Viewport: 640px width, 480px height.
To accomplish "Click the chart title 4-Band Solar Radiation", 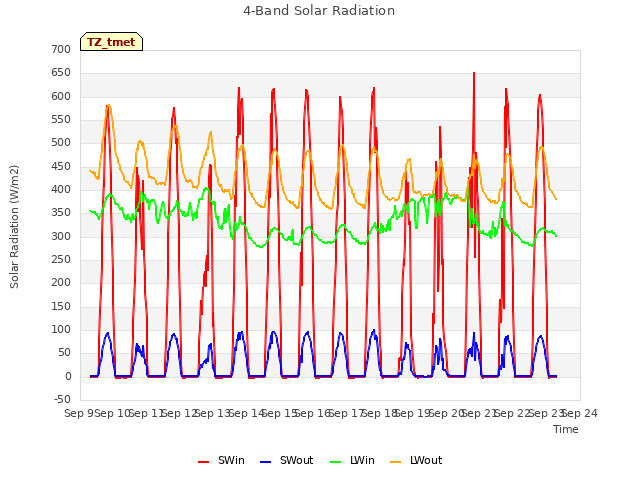I will pyautogui.click(x=319, y=11).
